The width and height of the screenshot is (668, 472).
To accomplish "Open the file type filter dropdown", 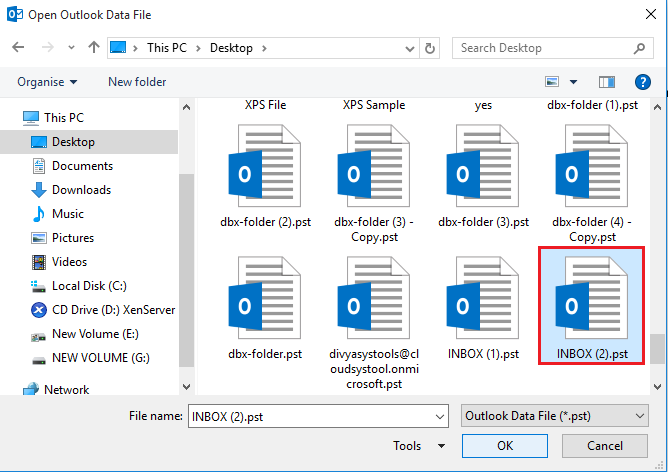I will pos(553,415).
